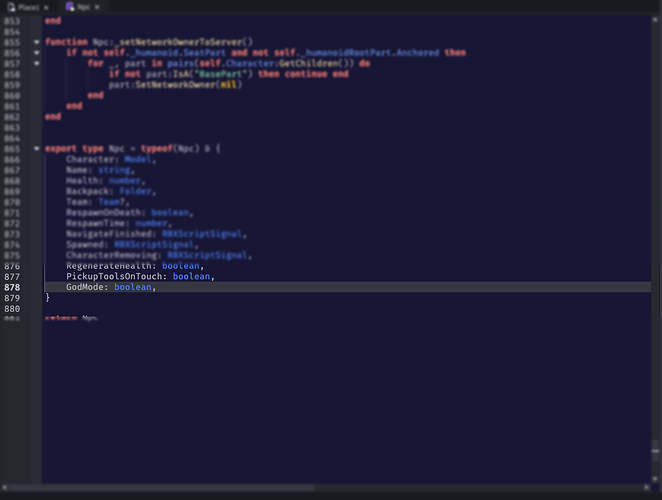
Task: Click 'boolean' on the PickupToolsOnTouch line
Action: (x=191, y=277)
